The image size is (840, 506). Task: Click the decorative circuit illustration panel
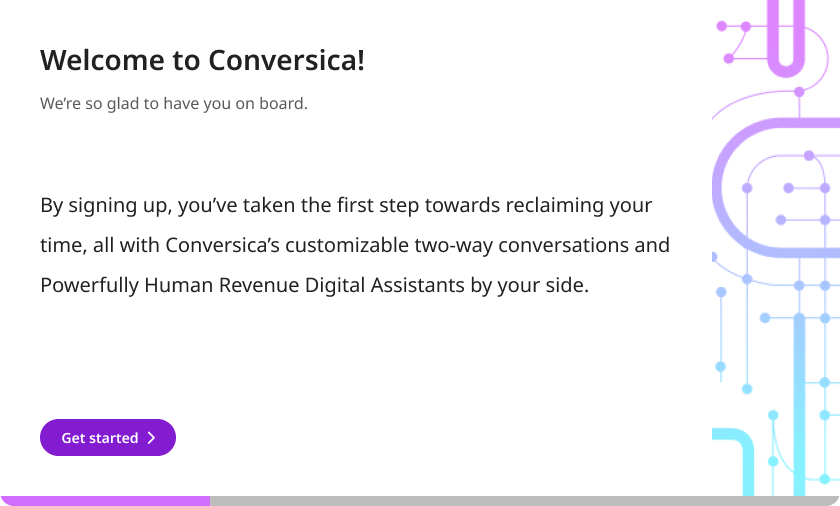click(776, 248)
